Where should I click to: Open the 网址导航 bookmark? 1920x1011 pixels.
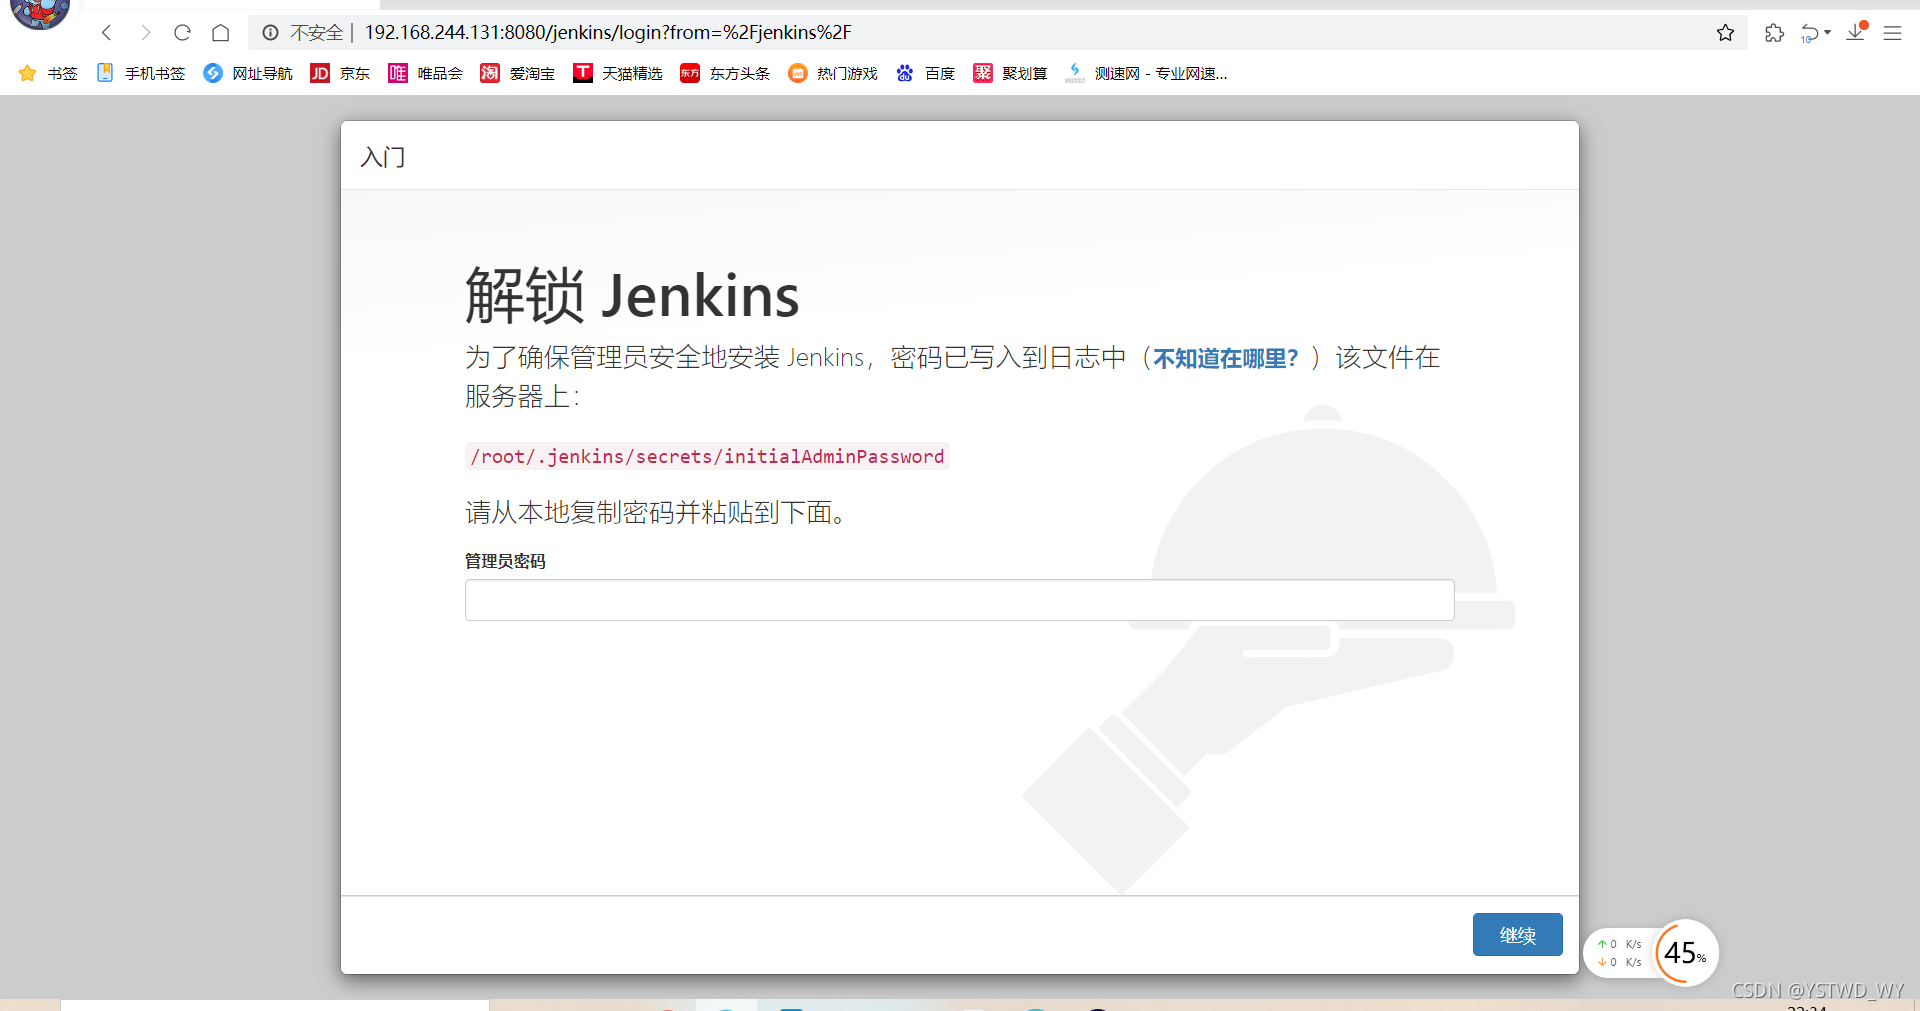[x=248, y=73]
